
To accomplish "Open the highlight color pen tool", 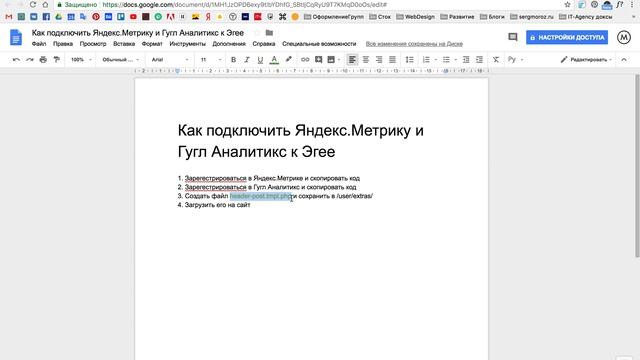I will pos(289,60).
